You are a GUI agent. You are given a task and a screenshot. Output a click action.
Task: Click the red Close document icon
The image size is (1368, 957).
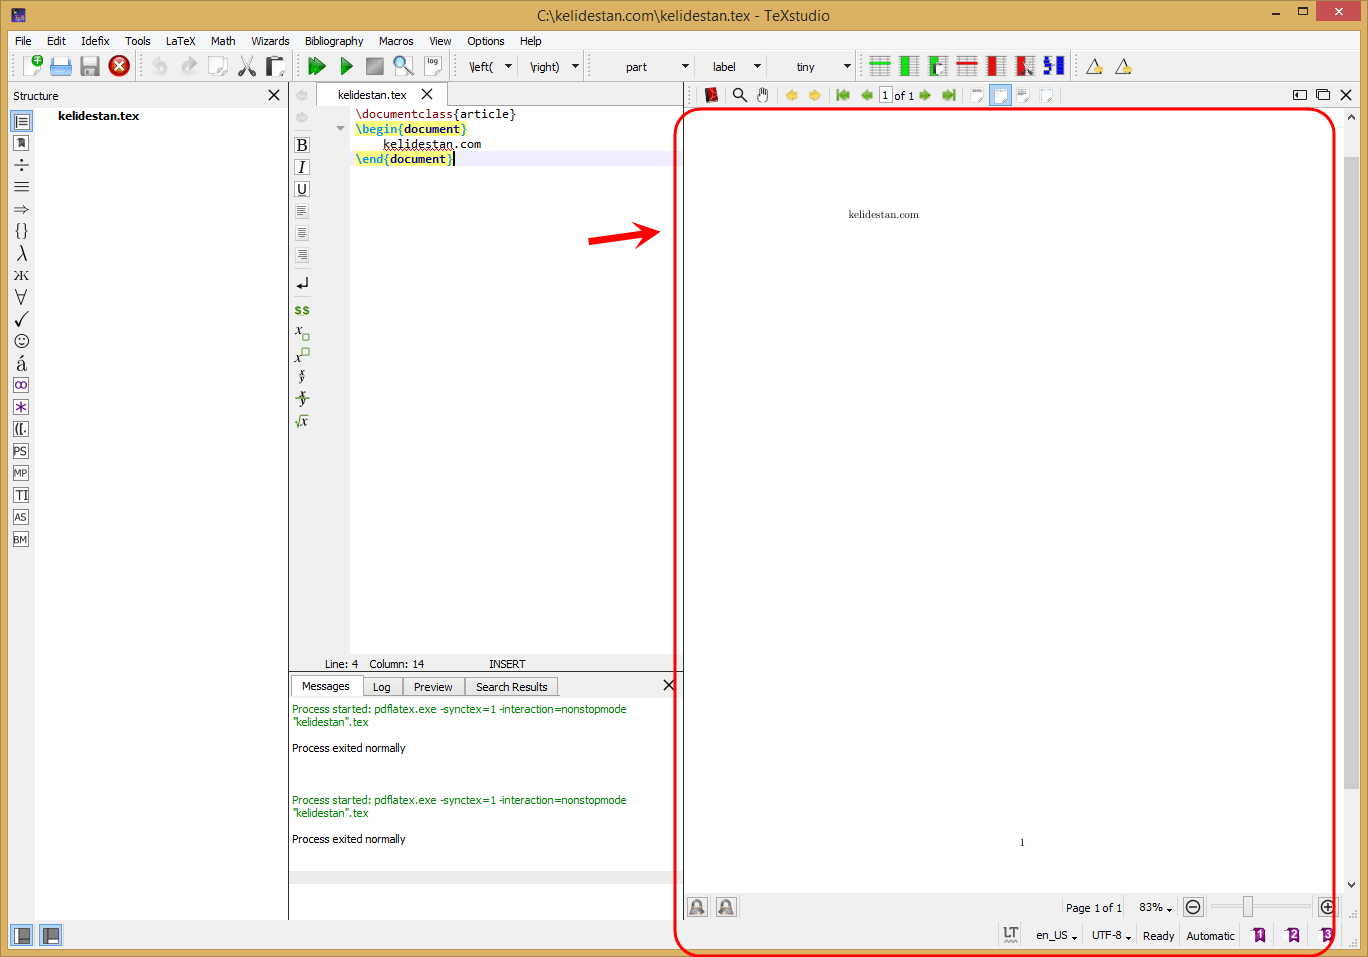(119, 66)
